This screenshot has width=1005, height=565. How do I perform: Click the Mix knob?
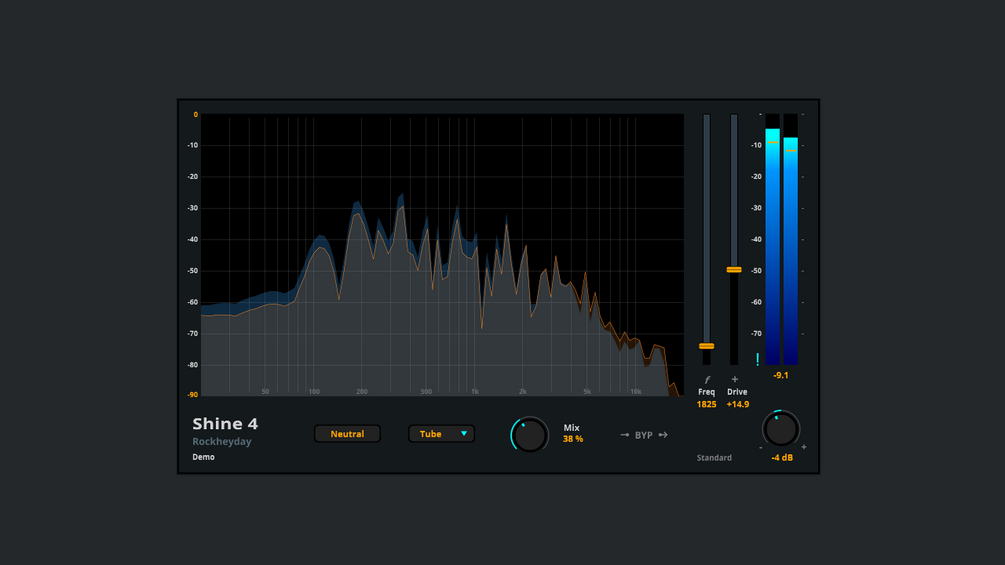529,435
